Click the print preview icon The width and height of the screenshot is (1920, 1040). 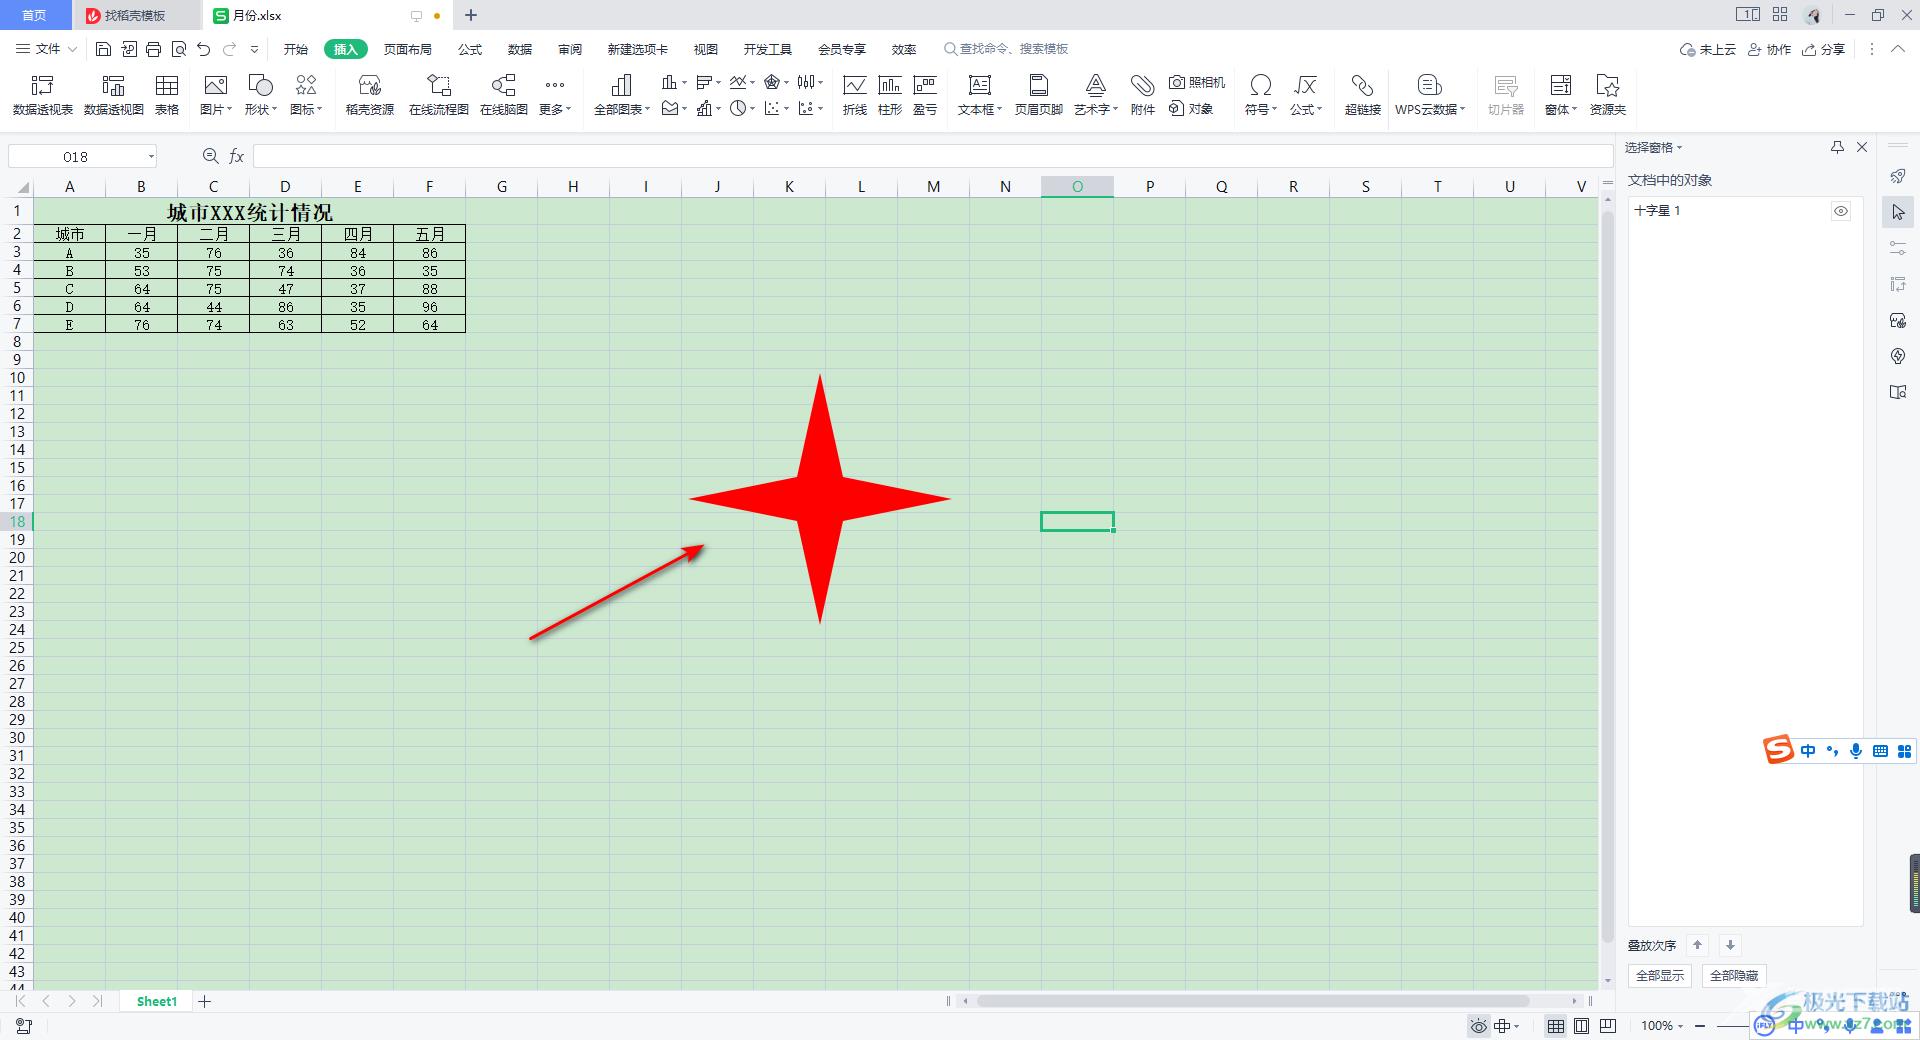[x=179, y=49]
